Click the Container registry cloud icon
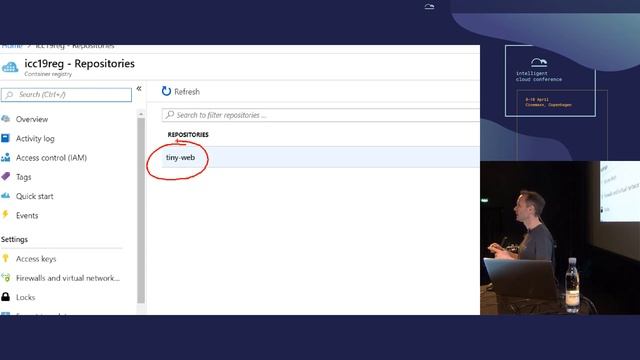The height and width of the screenshot is (360, 640). click(10, 67)
